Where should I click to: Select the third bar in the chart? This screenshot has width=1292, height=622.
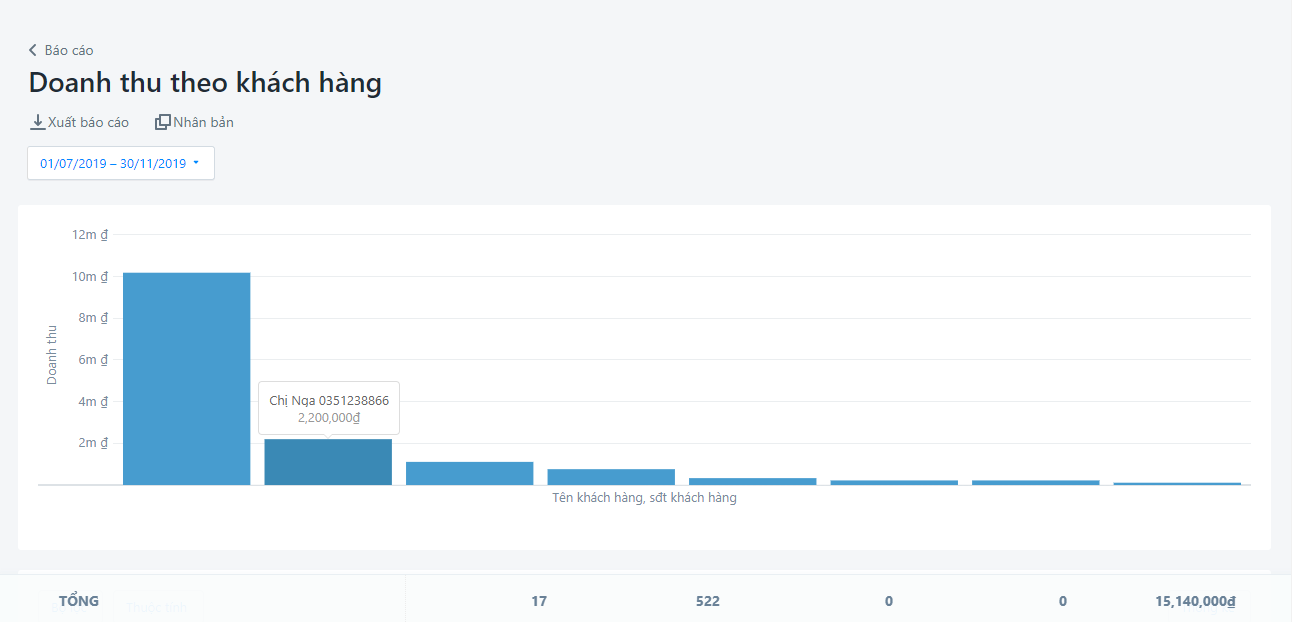click(x=469, y=473)
